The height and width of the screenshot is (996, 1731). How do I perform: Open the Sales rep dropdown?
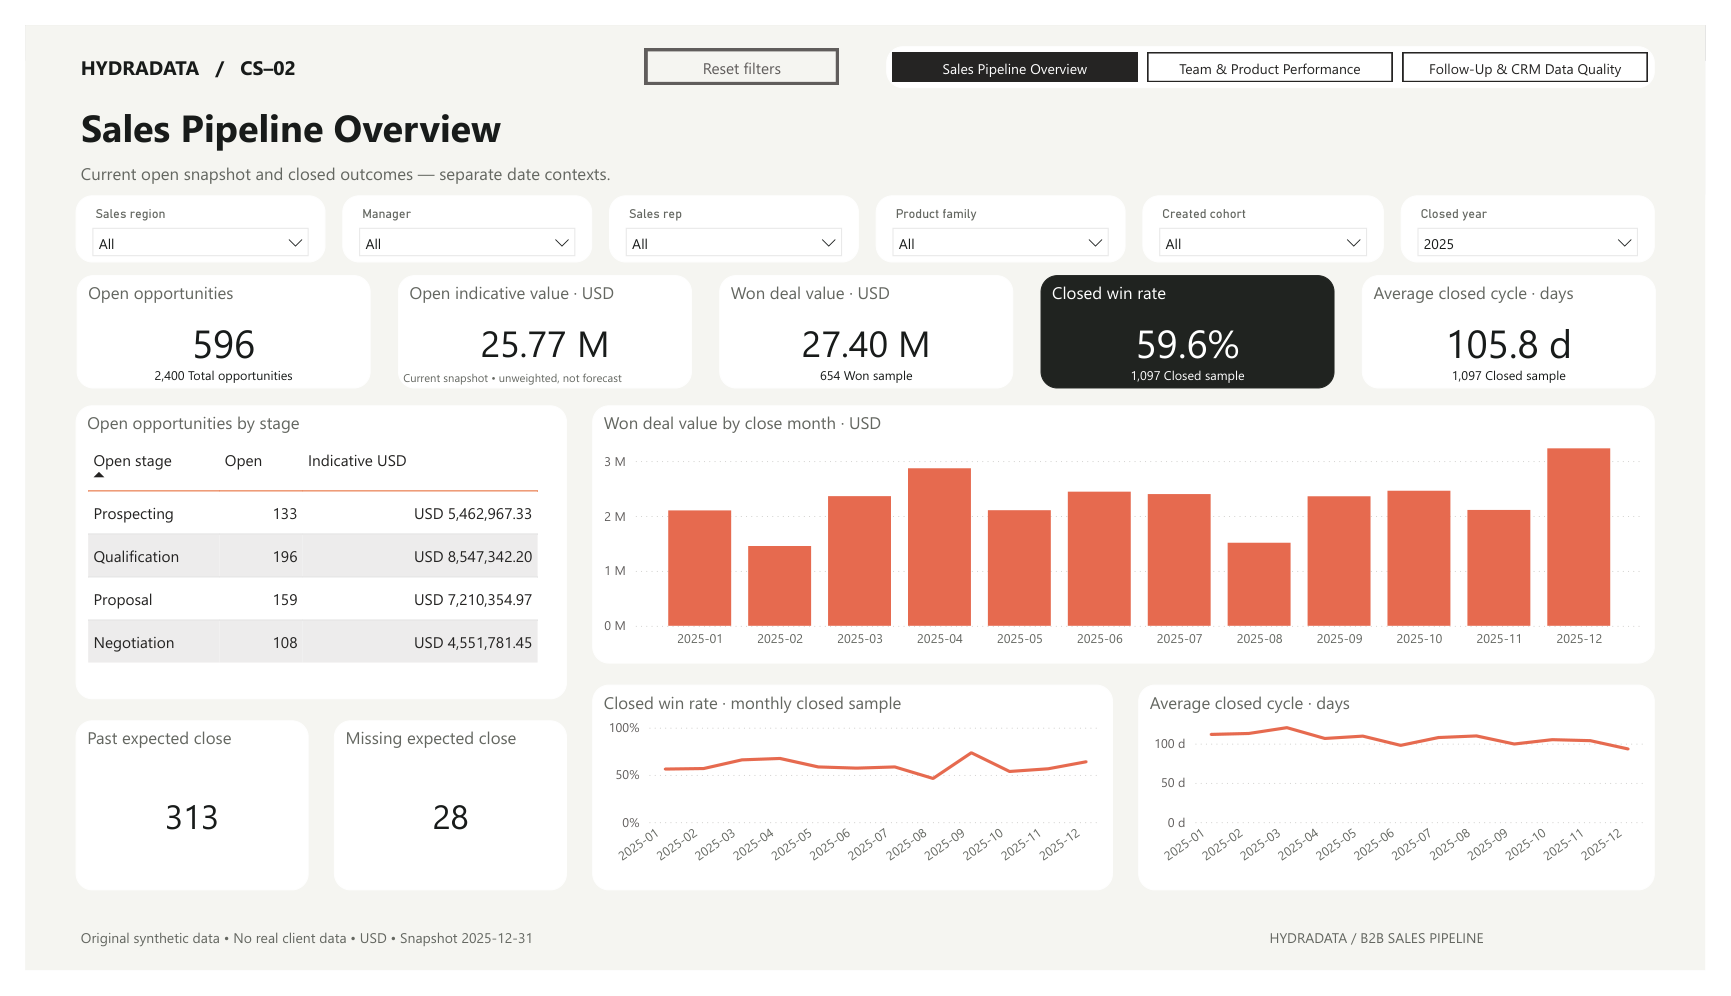pyautogui.click(x=734, y=243)
